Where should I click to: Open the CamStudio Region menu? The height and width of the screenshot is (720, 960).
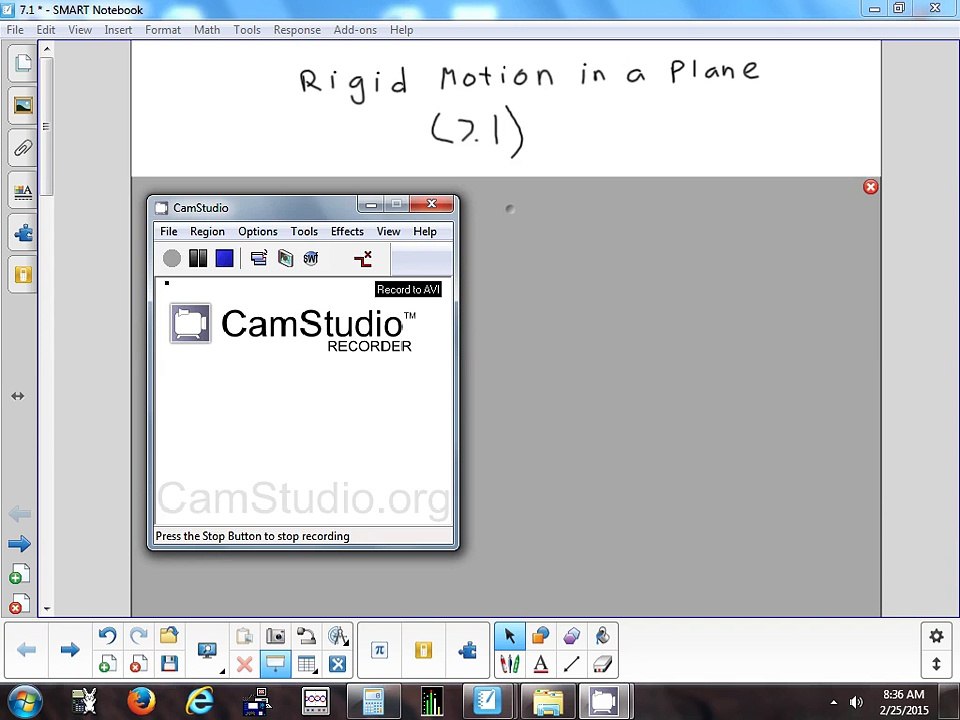click(207, 231)
